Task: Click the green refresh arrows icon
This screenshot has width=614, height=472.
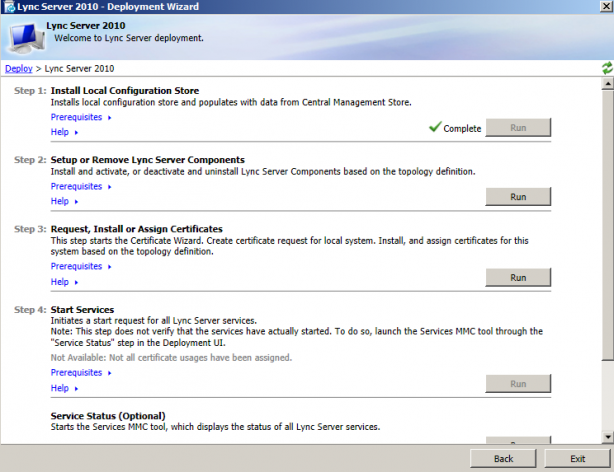Action: pos(607,68)
